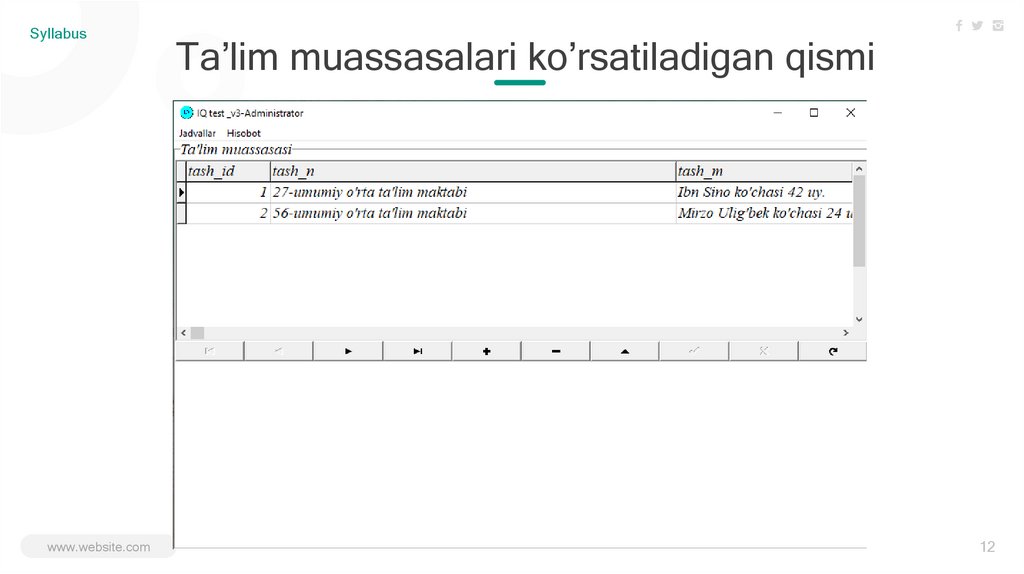Viewport: 1024px width, 574px height.
Task: Click tash_id cell with value 2
Action: (x=228, y=213)
